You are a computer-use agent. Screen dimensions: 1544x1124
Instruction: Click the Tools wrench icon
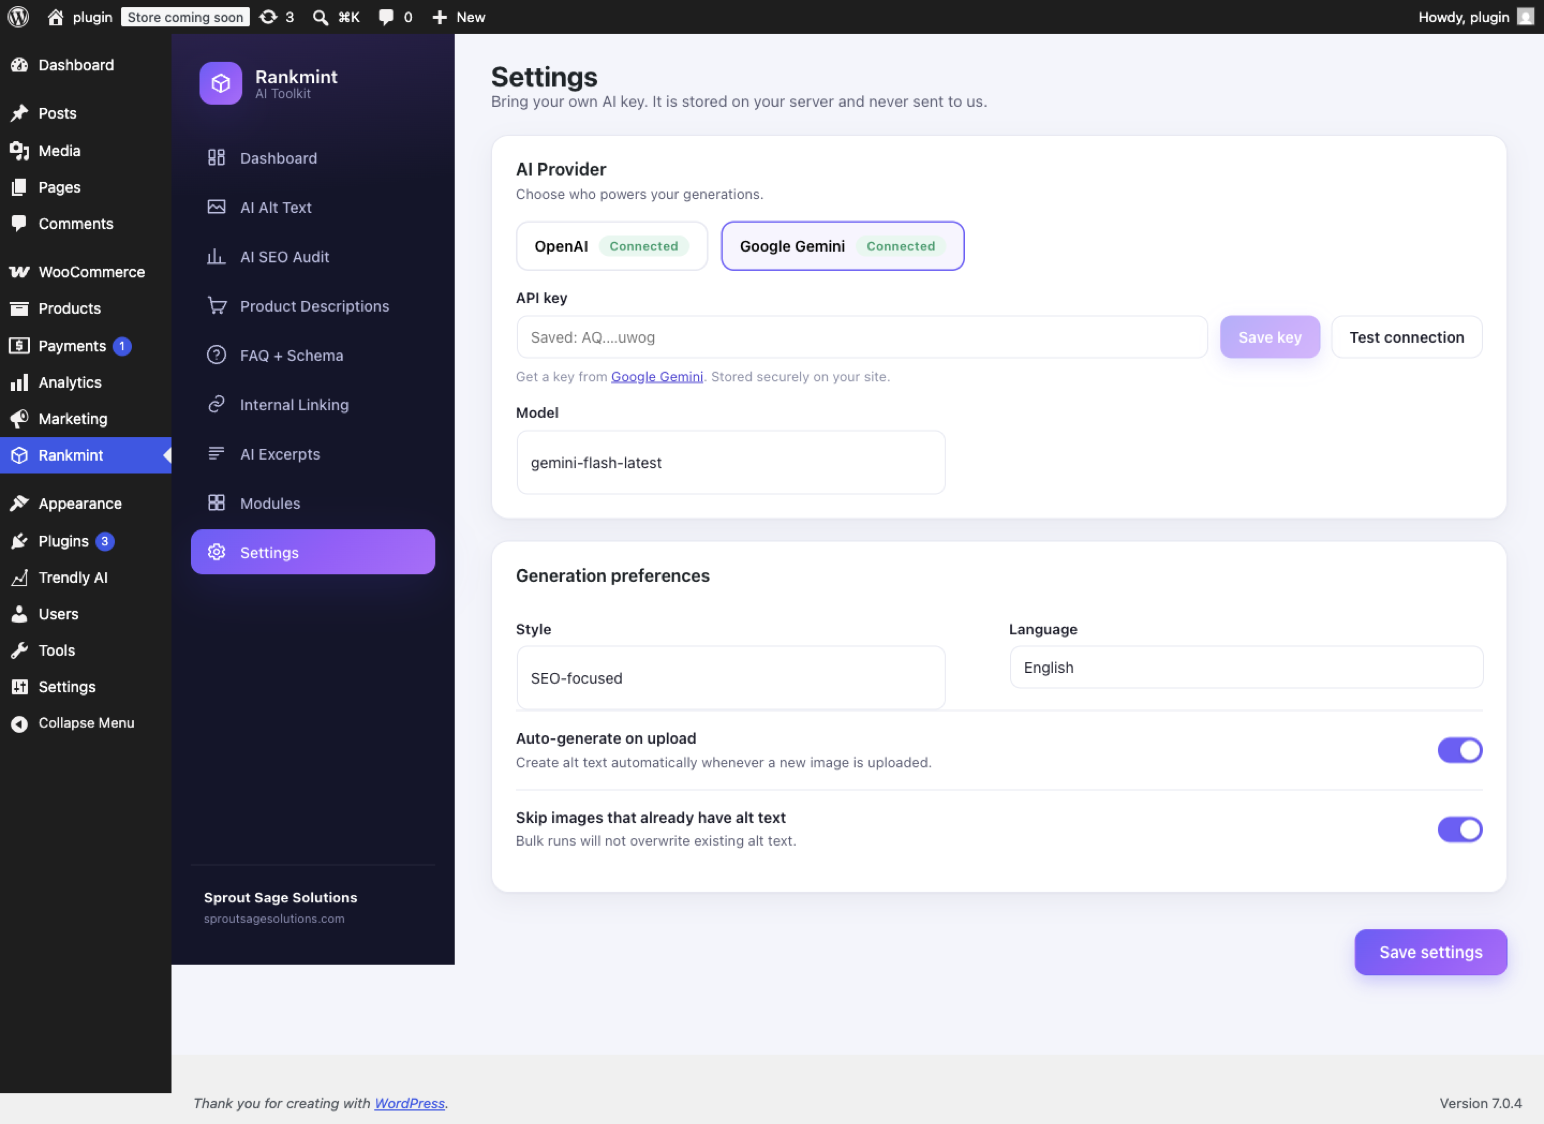point(19,650)
